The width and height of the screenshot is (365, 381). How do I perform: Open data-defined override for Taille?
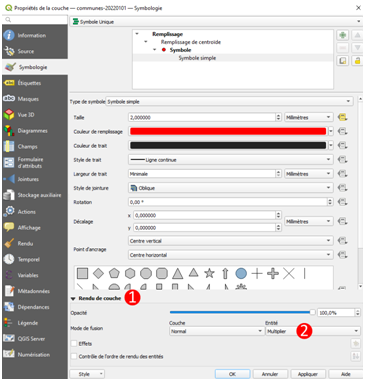pos(342,117)
